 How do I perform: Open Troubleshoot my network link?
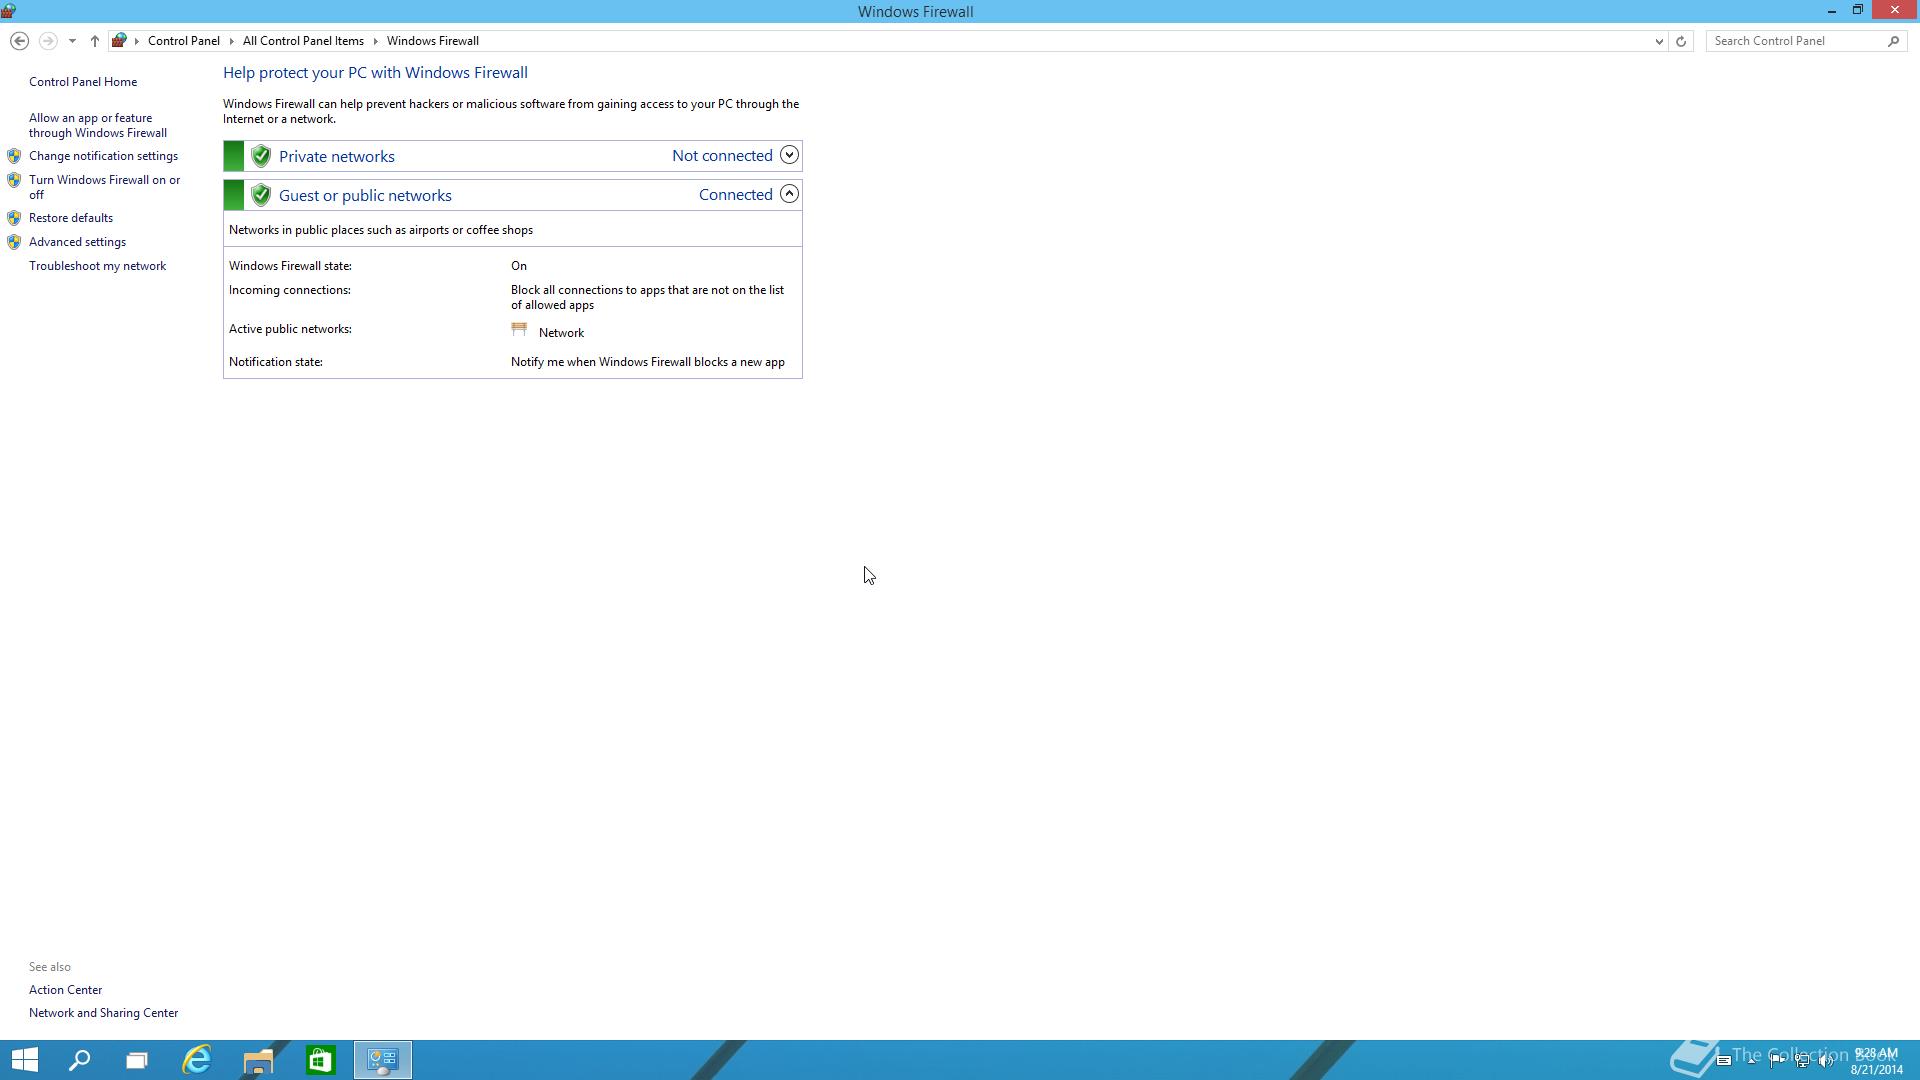[97, 266]
